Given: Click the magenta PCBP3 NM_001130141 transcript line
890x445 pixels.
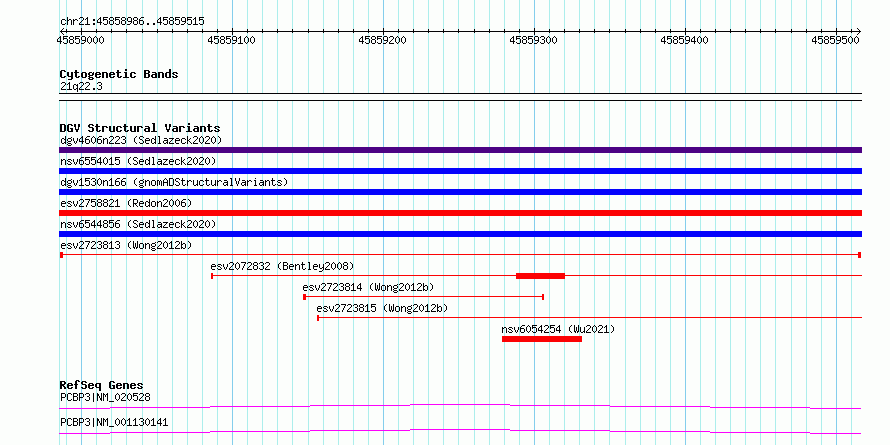Looking at the screenshot, I should 460,431.
